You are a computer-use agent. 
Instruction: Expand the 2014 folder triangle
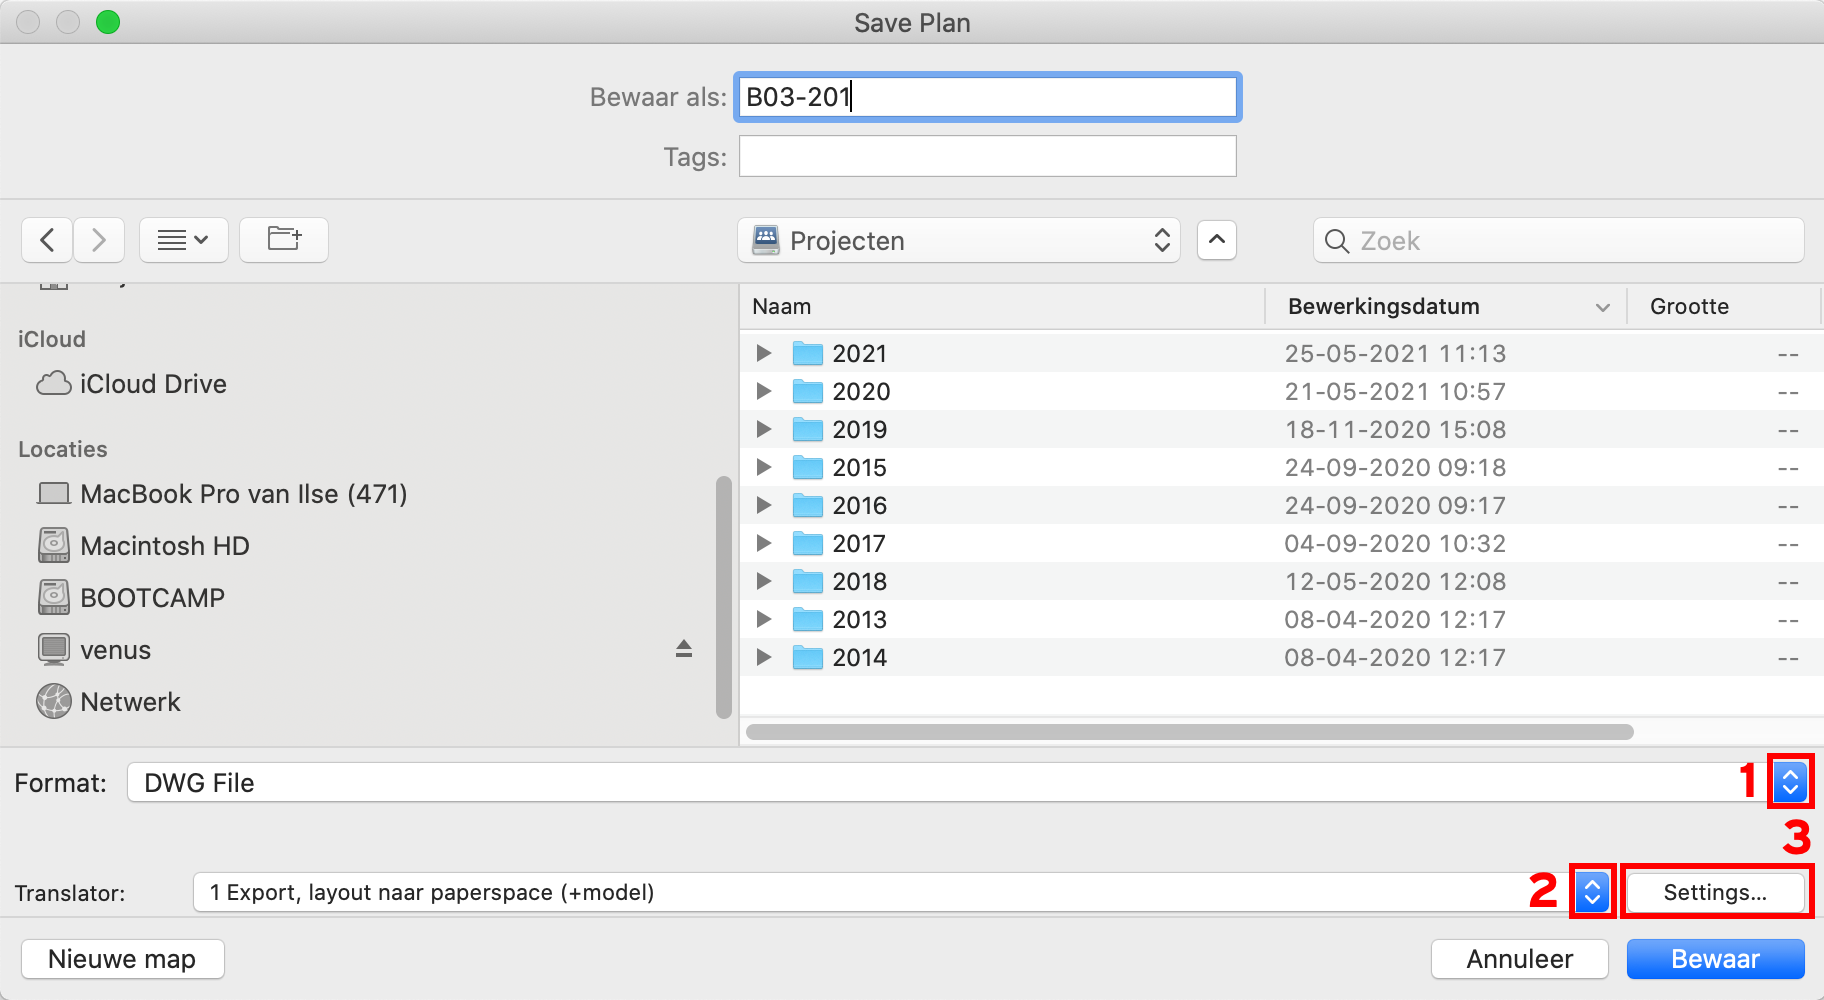tap(764, 657)
